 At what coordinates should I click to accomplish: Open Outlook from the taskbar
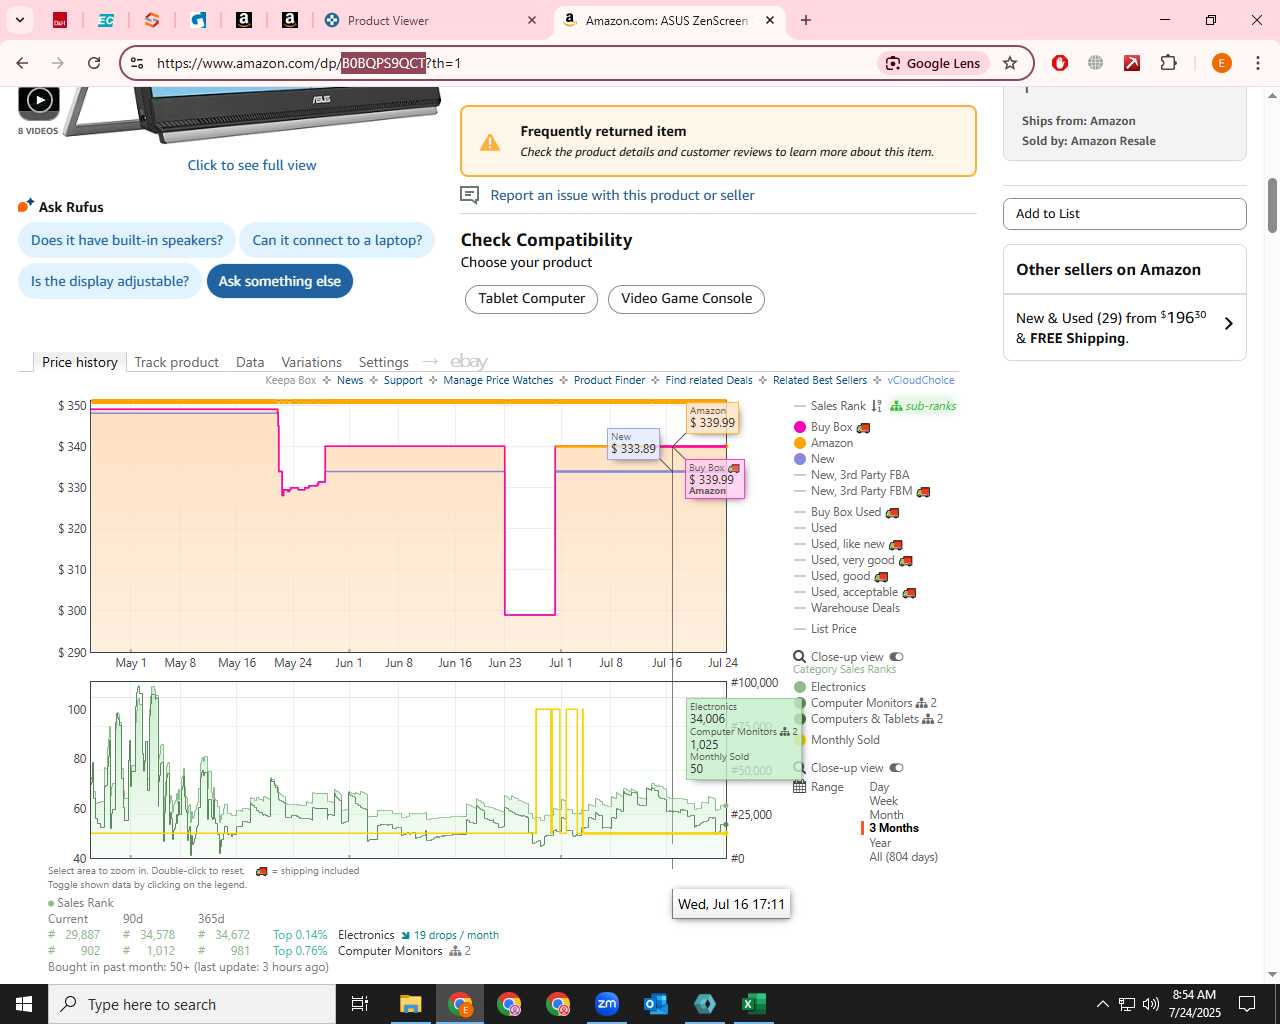pyautogui.click(x=656, y=1004)
